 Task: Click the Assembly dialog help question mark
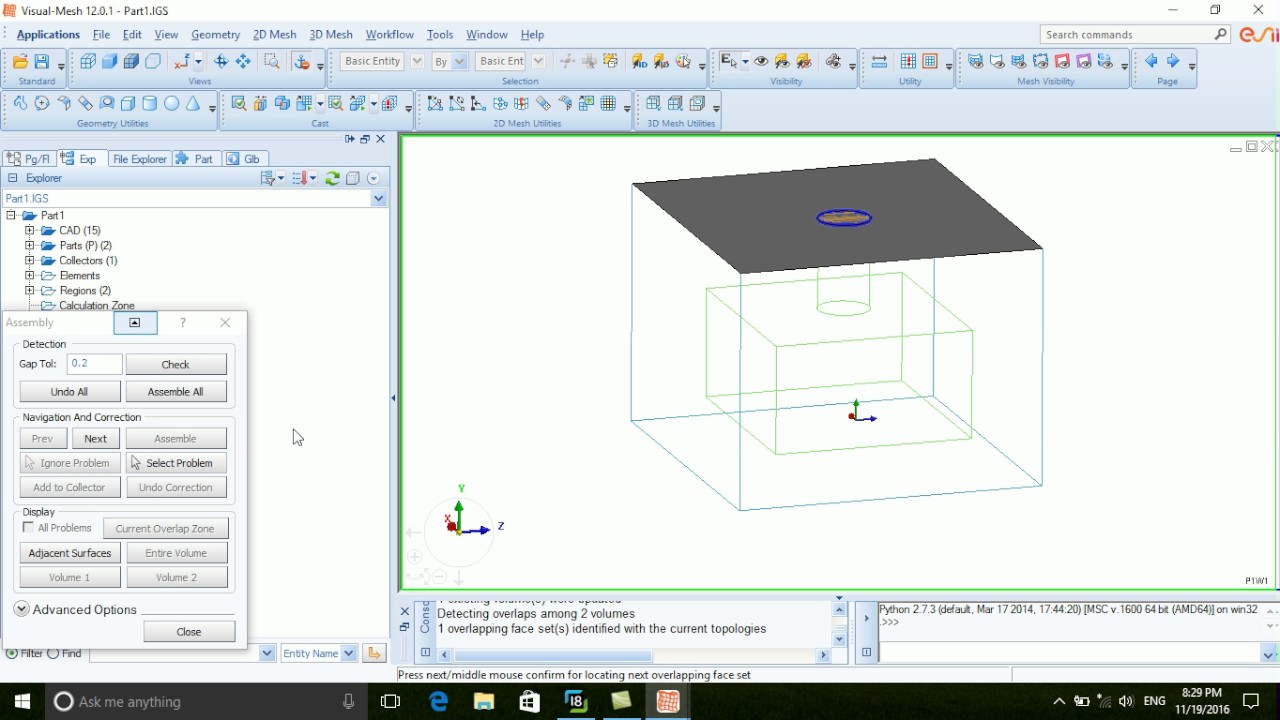pos(182,322)
